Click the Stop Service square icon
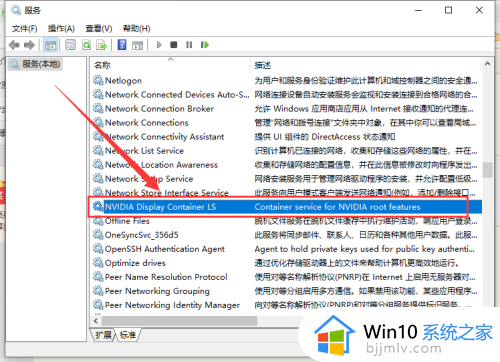Image resolution: width=500 pixels, height=362 pixels. [x=174, y=45]
